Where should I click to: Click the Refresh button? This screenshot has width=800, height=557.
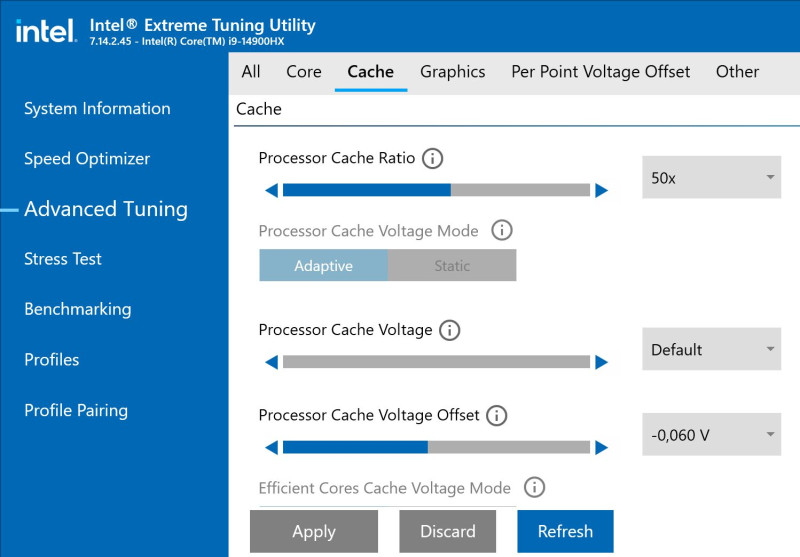(x=565, y=531)
